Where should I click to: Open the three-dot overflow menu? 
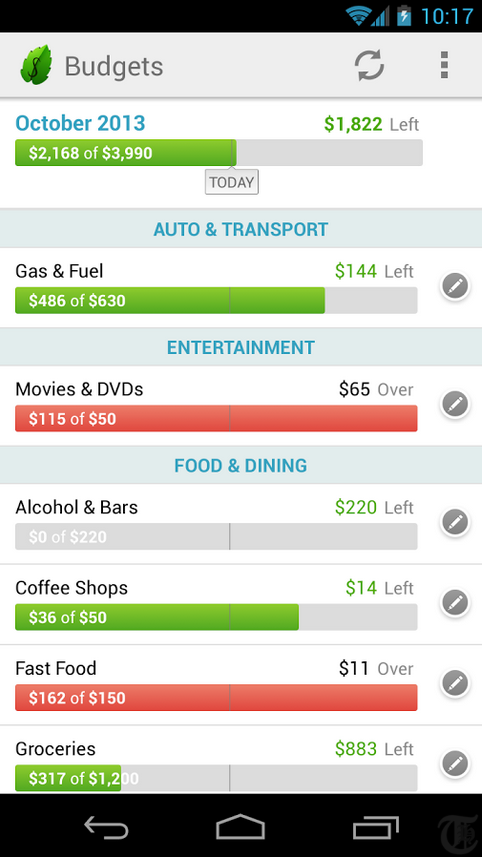coord(444,66)
